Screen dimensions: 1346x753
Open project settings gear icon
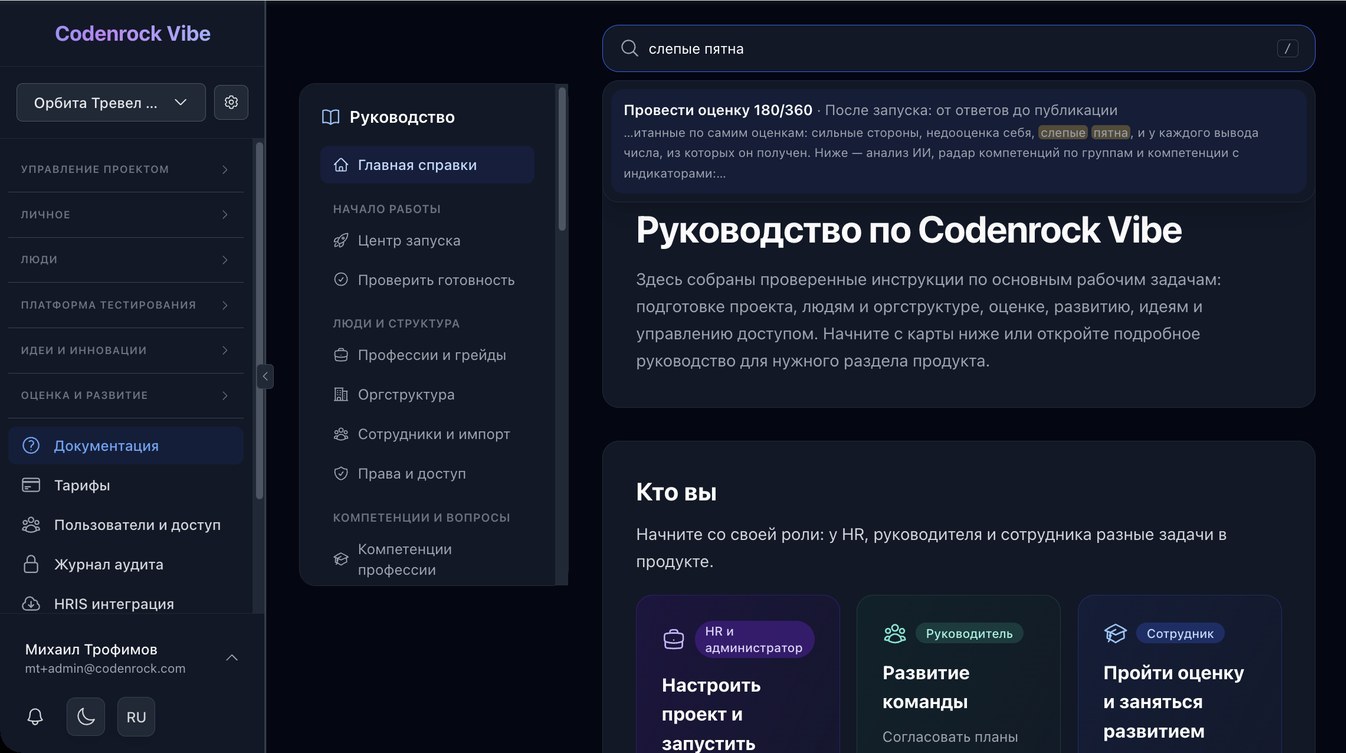231,102
